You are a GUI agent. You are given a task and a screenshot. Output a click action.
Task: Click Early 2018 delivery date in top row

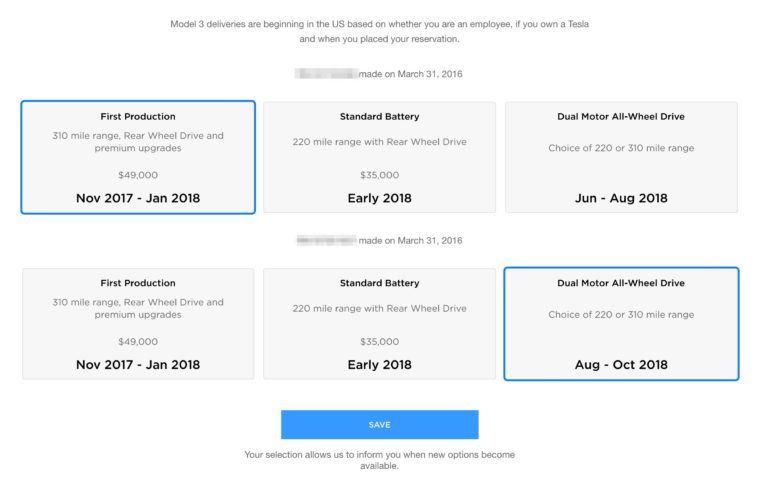coord(380,198)
